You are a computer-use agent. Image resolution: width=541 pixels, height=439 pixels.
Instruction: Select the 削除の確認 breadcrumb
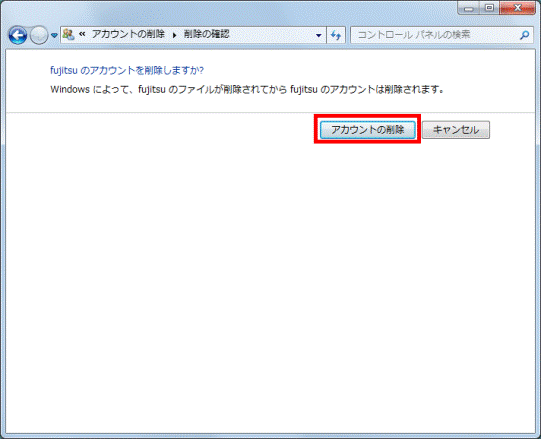(x=206, y=34)
